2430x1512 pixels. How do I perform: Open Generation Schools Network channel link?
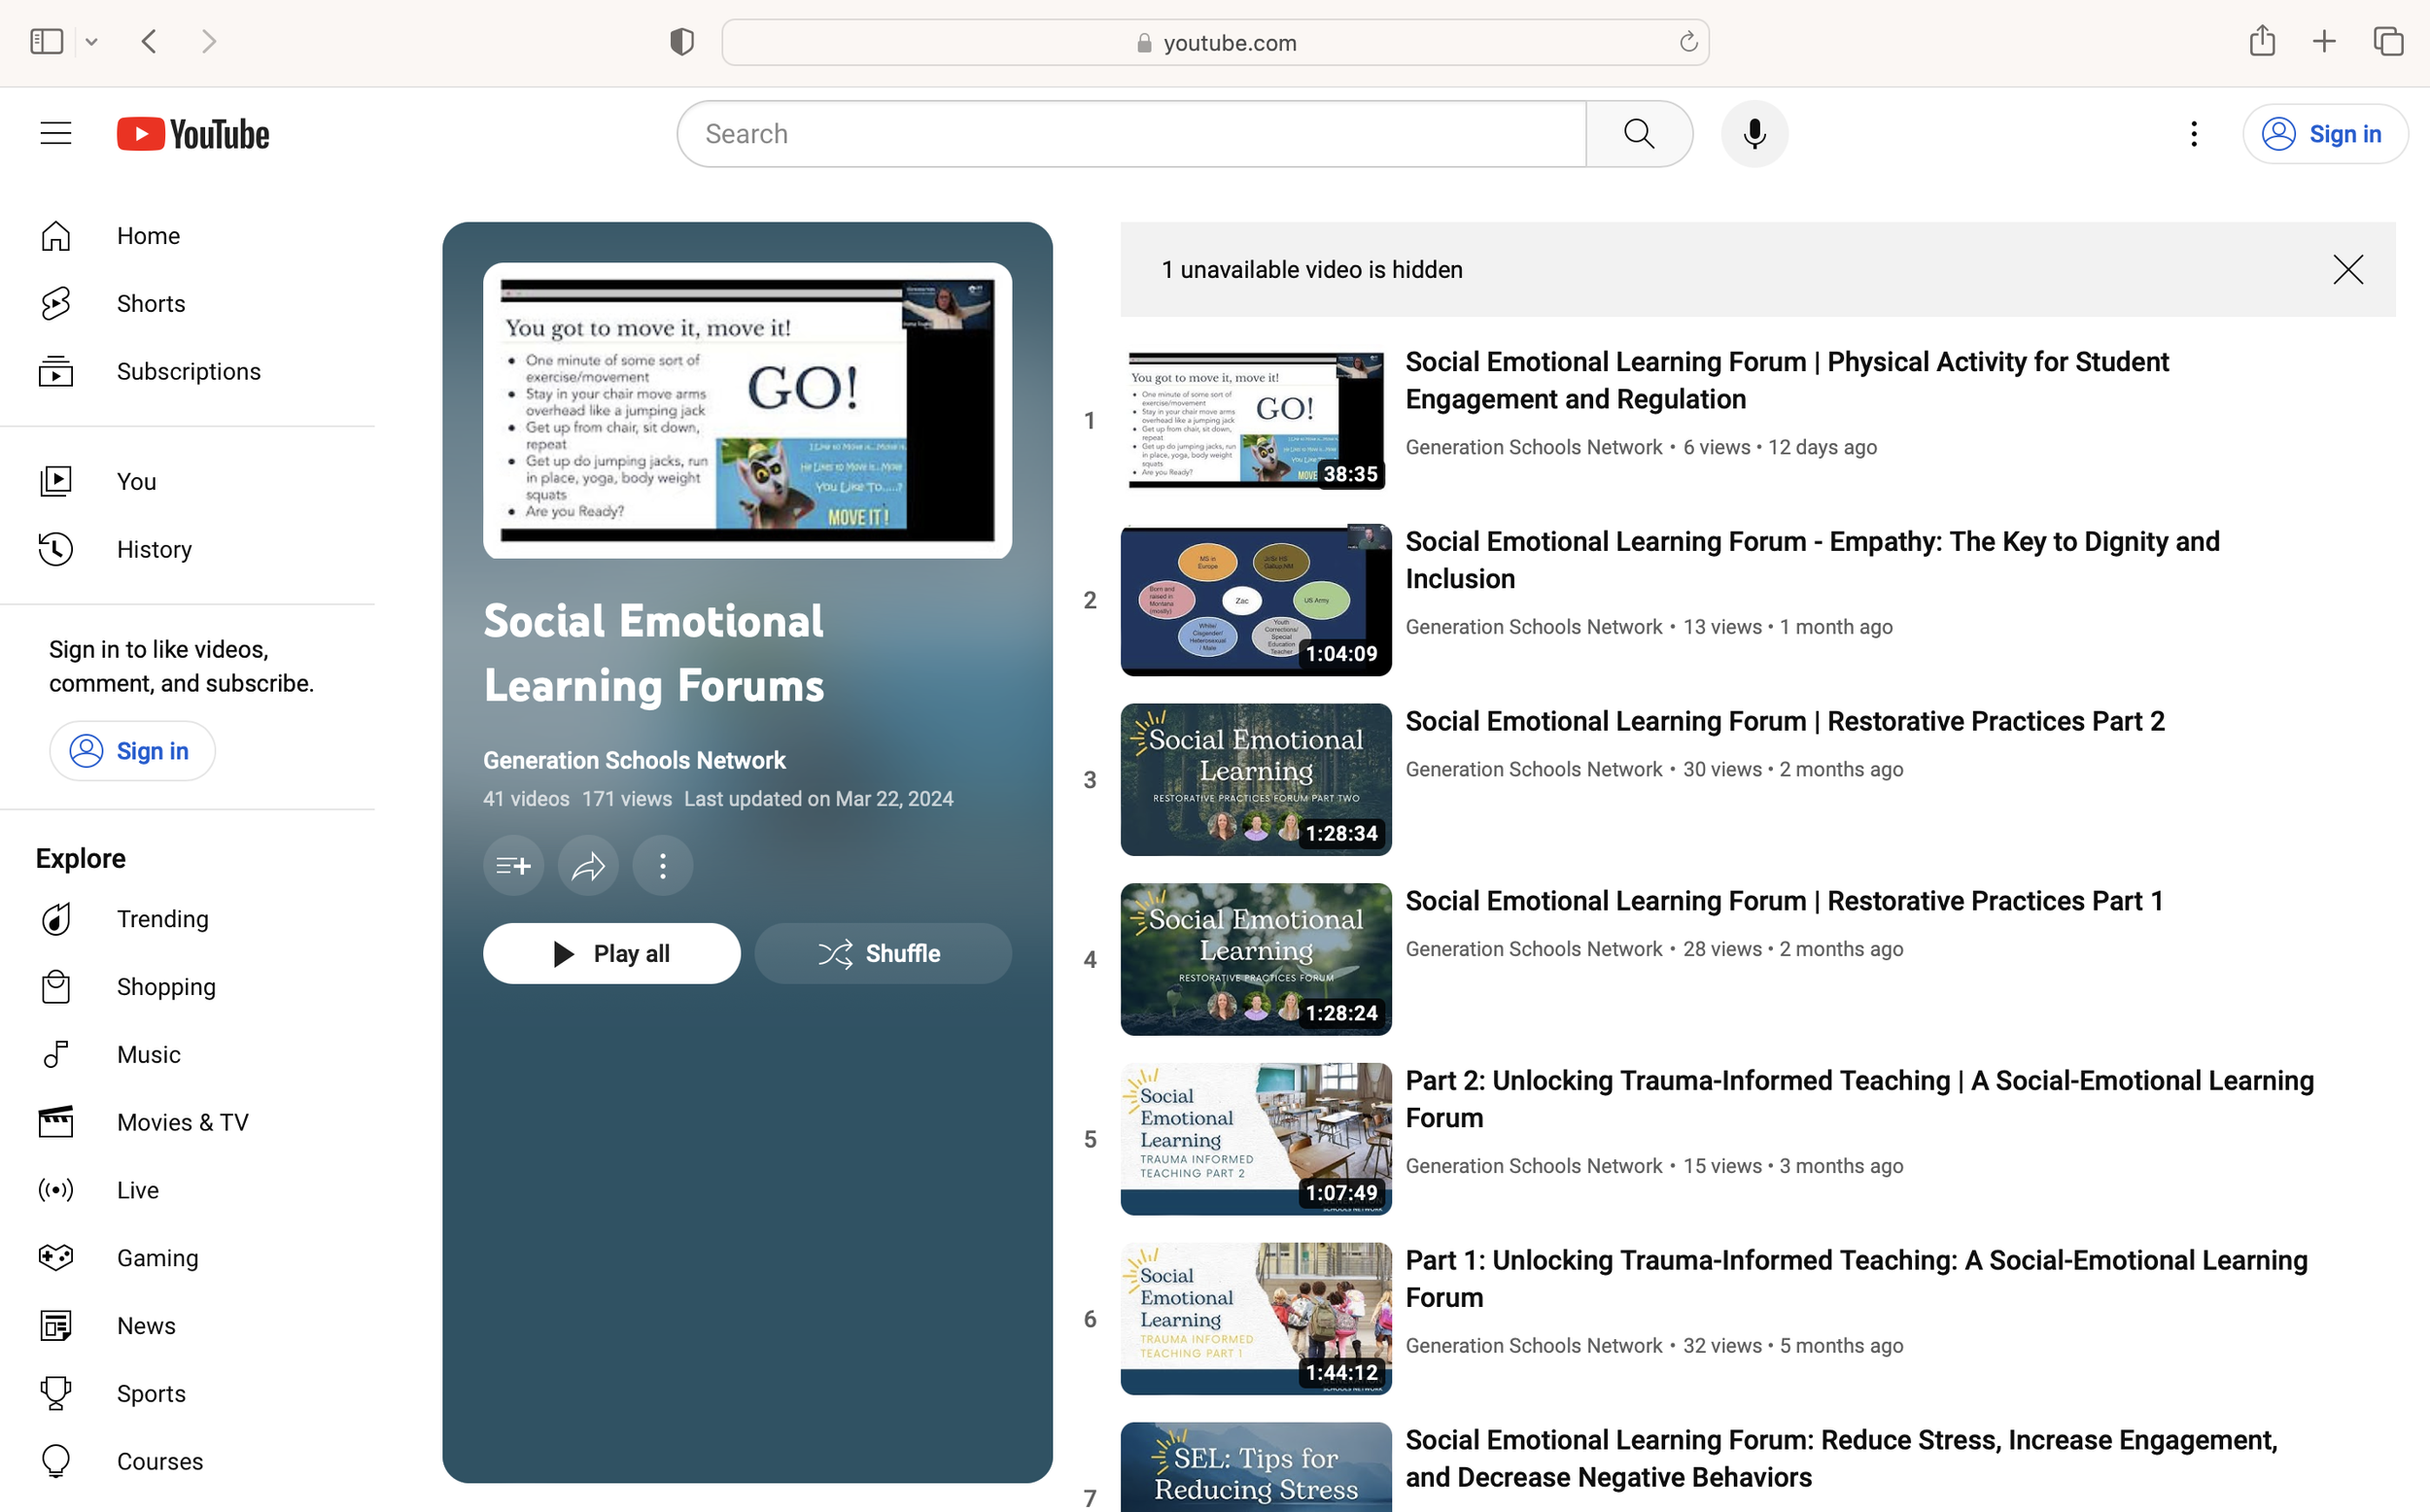coord(634,760)
